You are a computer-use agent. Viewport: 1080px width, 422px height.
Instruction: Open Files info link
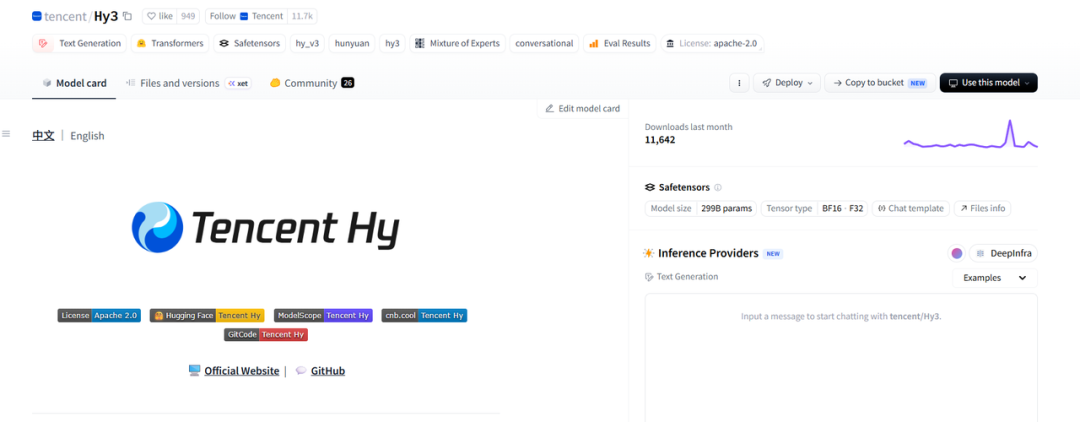982,208
